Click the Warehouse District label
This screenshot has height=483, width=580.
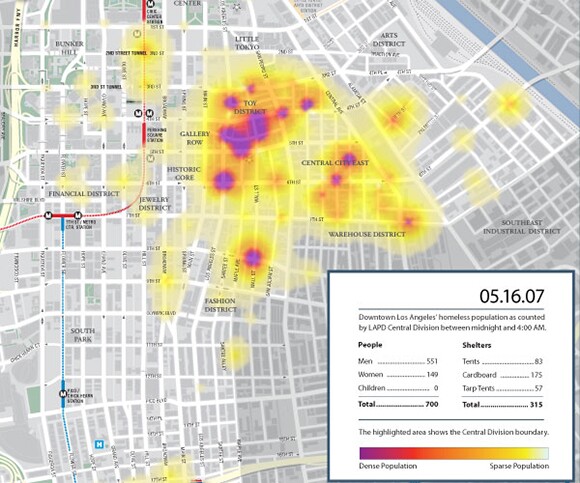(x=367, y=234)
